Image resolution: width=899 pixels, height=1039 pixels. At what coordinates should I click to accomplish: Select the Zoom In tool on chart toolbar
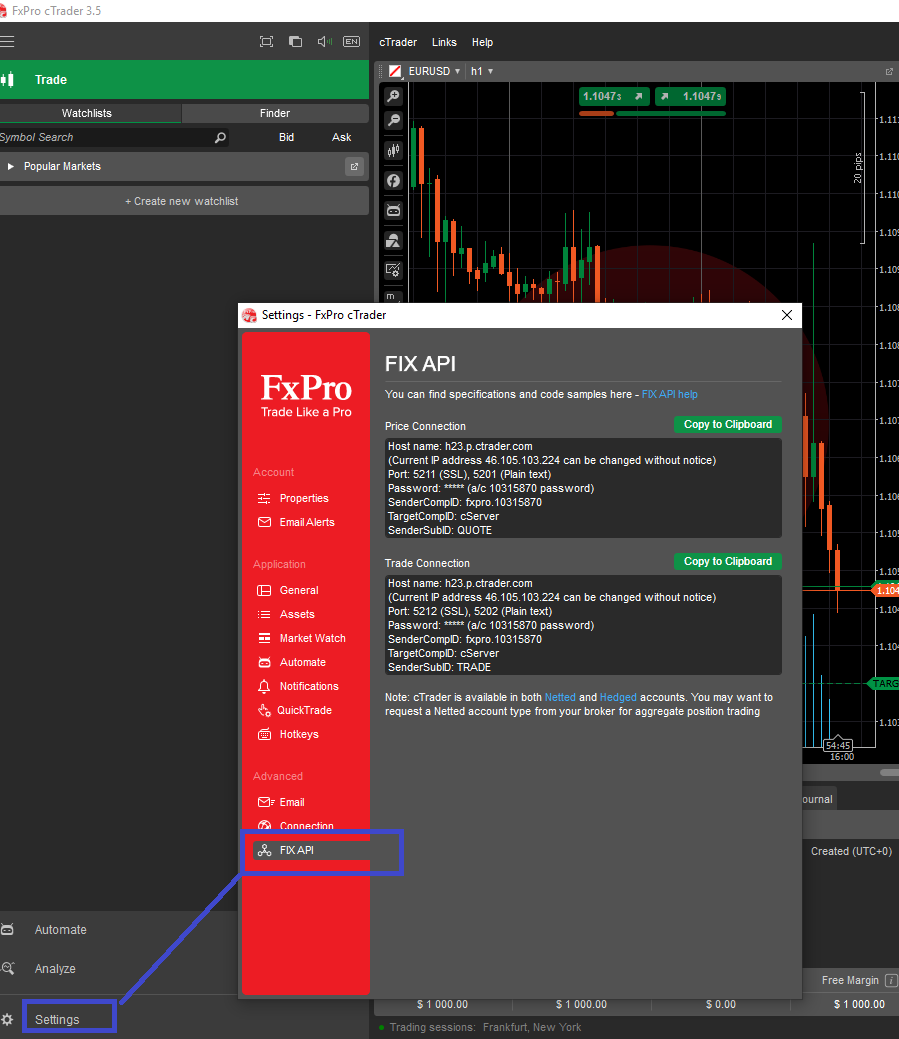click(x=392, y=96)
